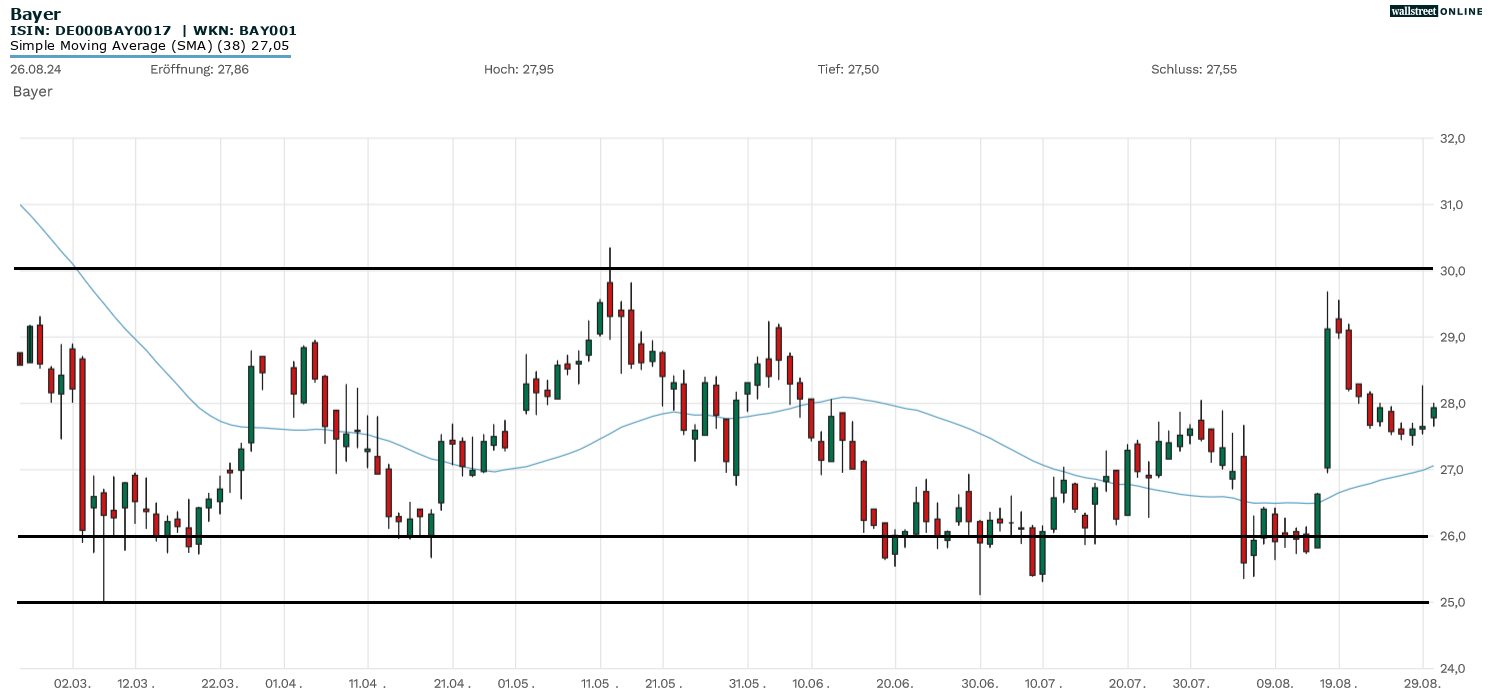This screenshot has height=689, width=1490.
Task: Click the Bayer headline at top left
Action: 35,14
